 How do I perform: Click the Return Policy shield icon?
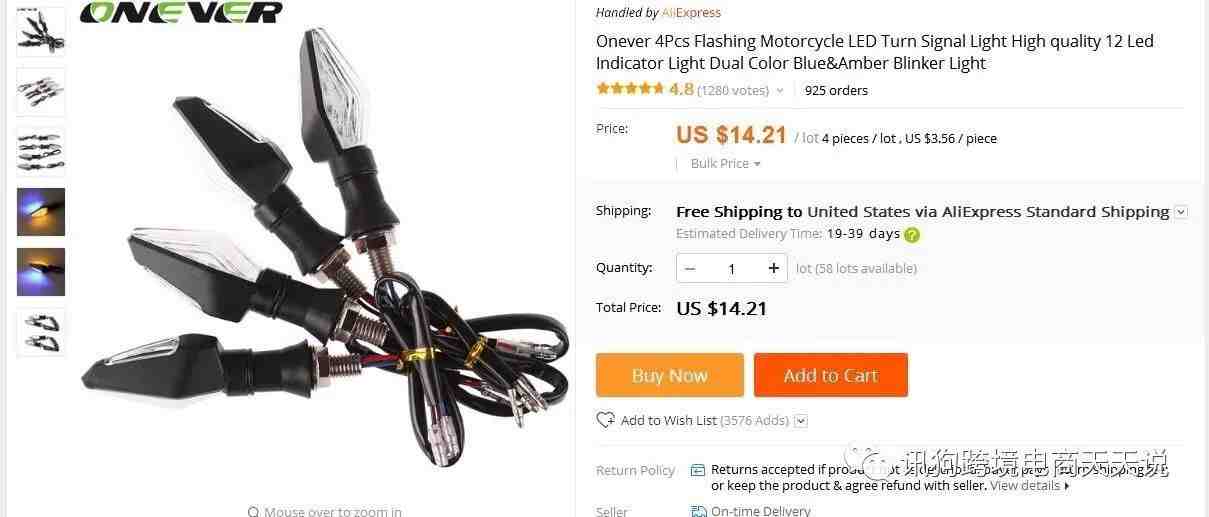[x=698, y=470]
